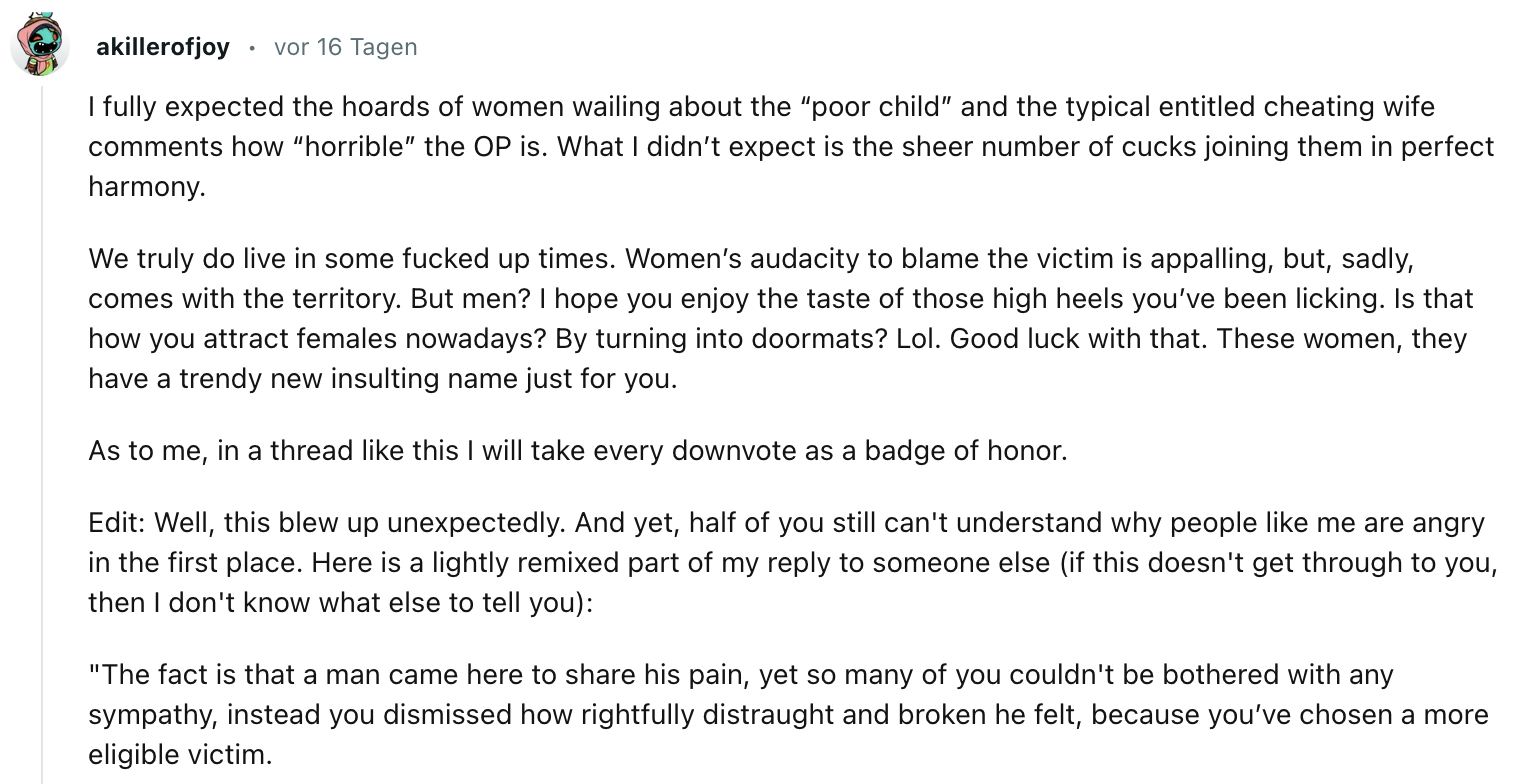Click the line "As to me, in a thread"

click(578, 450)
